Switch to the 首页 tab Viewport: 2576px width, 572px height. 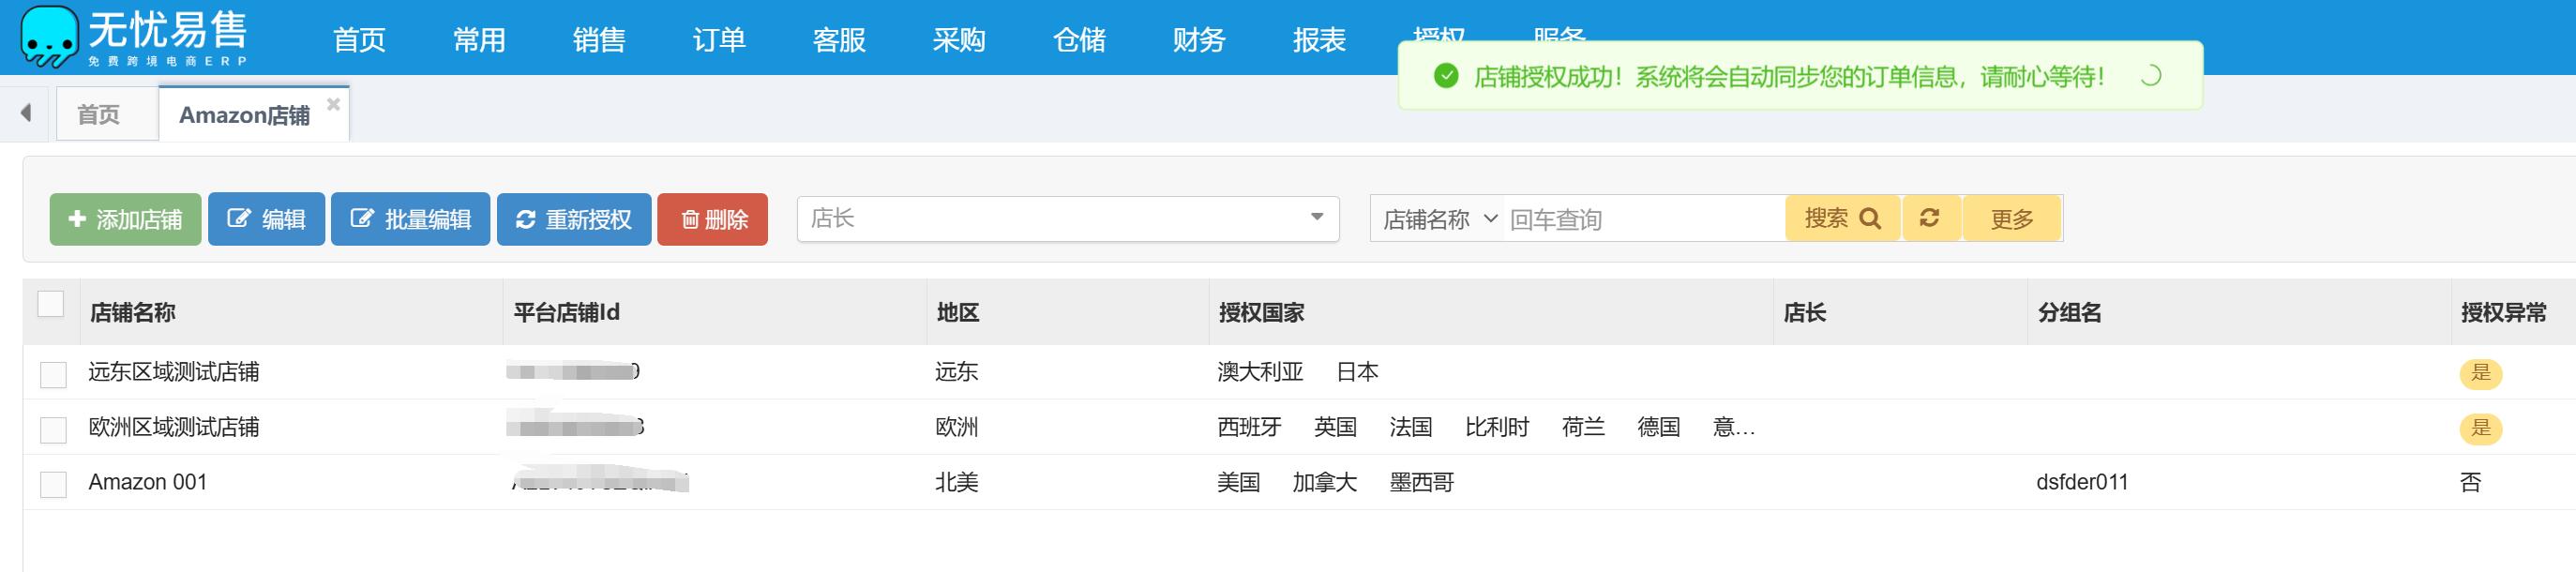pos(99,115)
